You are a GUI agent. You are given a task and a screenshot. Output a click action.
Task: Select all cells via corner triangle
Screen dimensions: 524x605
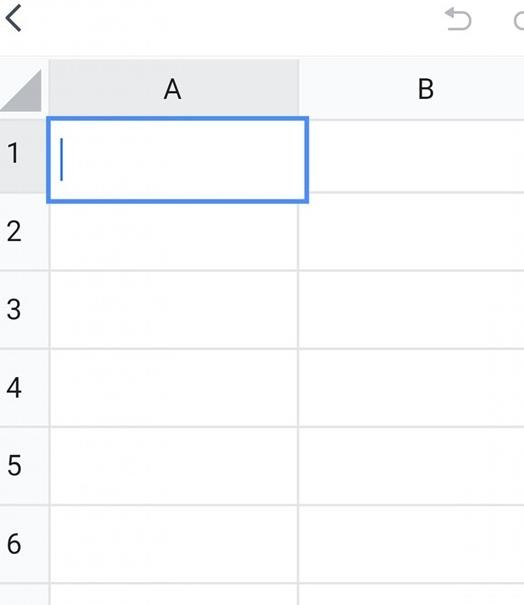click(x=22, y=90)
